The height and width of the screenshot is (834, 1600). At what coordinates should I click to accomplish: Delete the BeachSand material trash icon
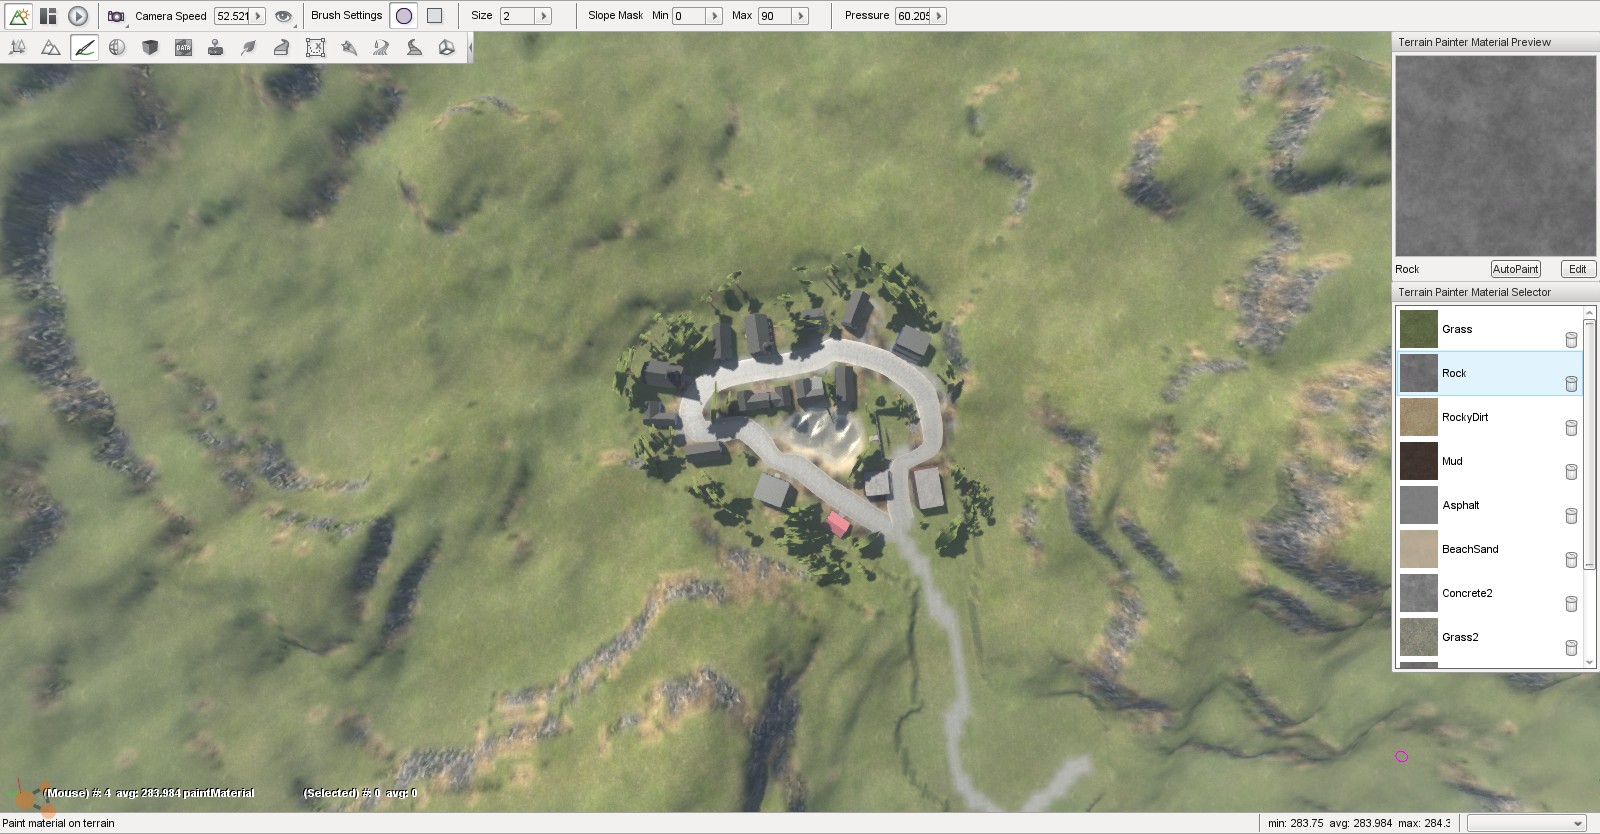click(1571, 560)
